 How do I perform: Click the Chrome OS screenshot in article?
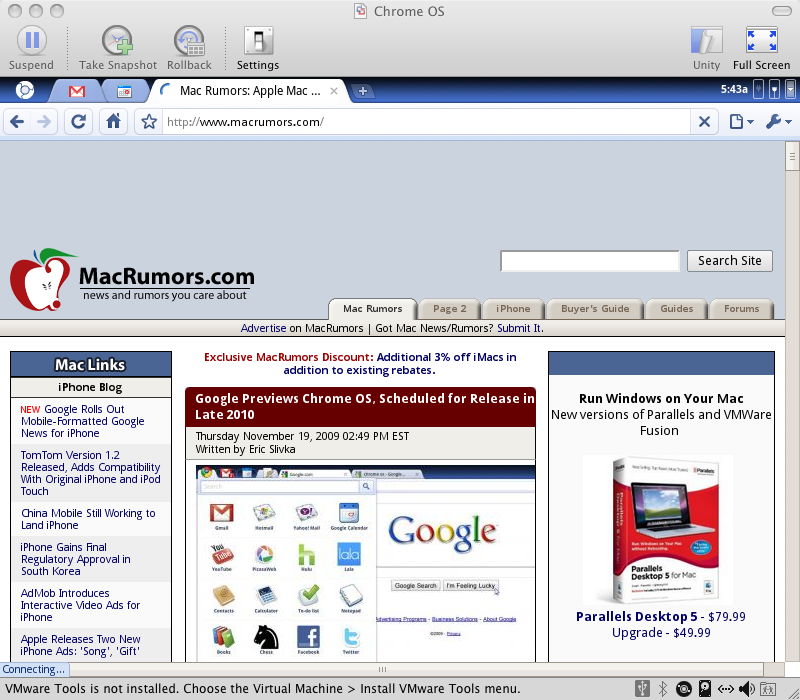pyautogui.click(x=365, y=563)
